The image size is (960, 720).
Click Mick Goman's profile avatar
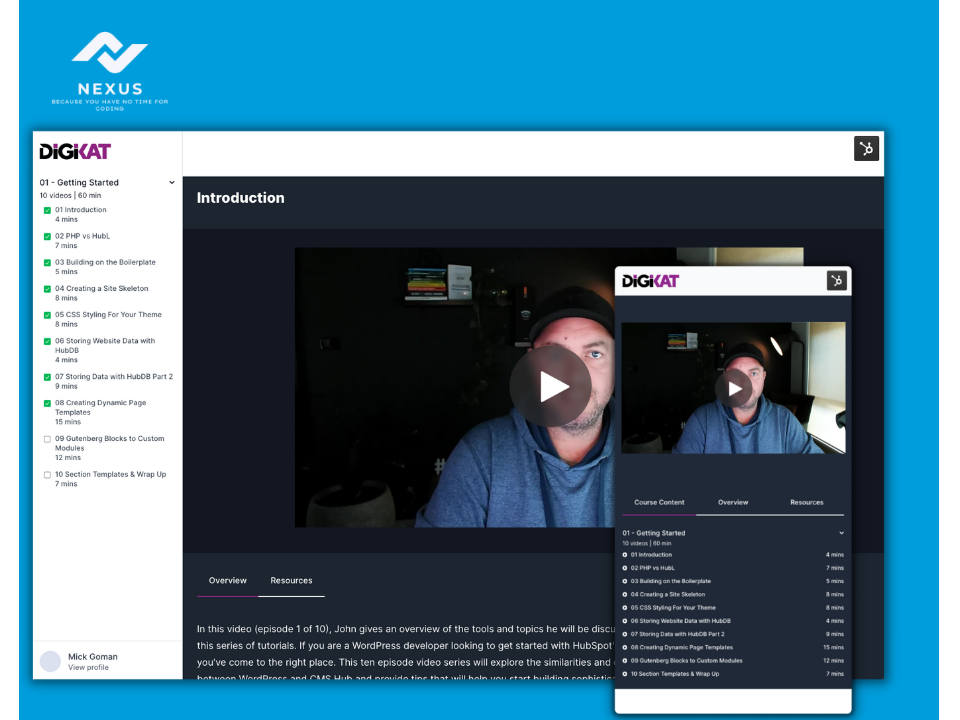pos(50,661)
